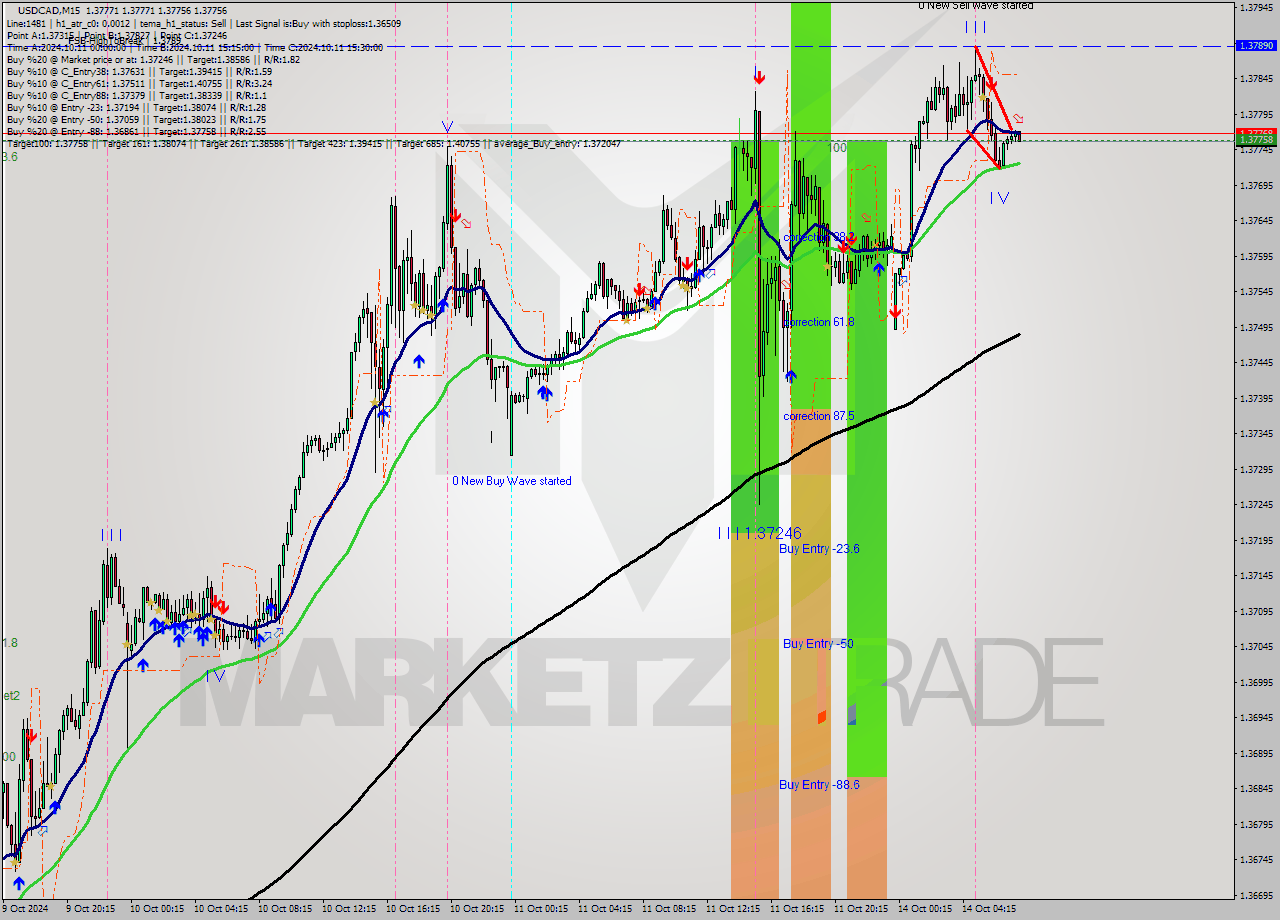This screenshot has width=1280, height=920.
Task: Click the 1.37445 price axis label
Action: 1256,362
